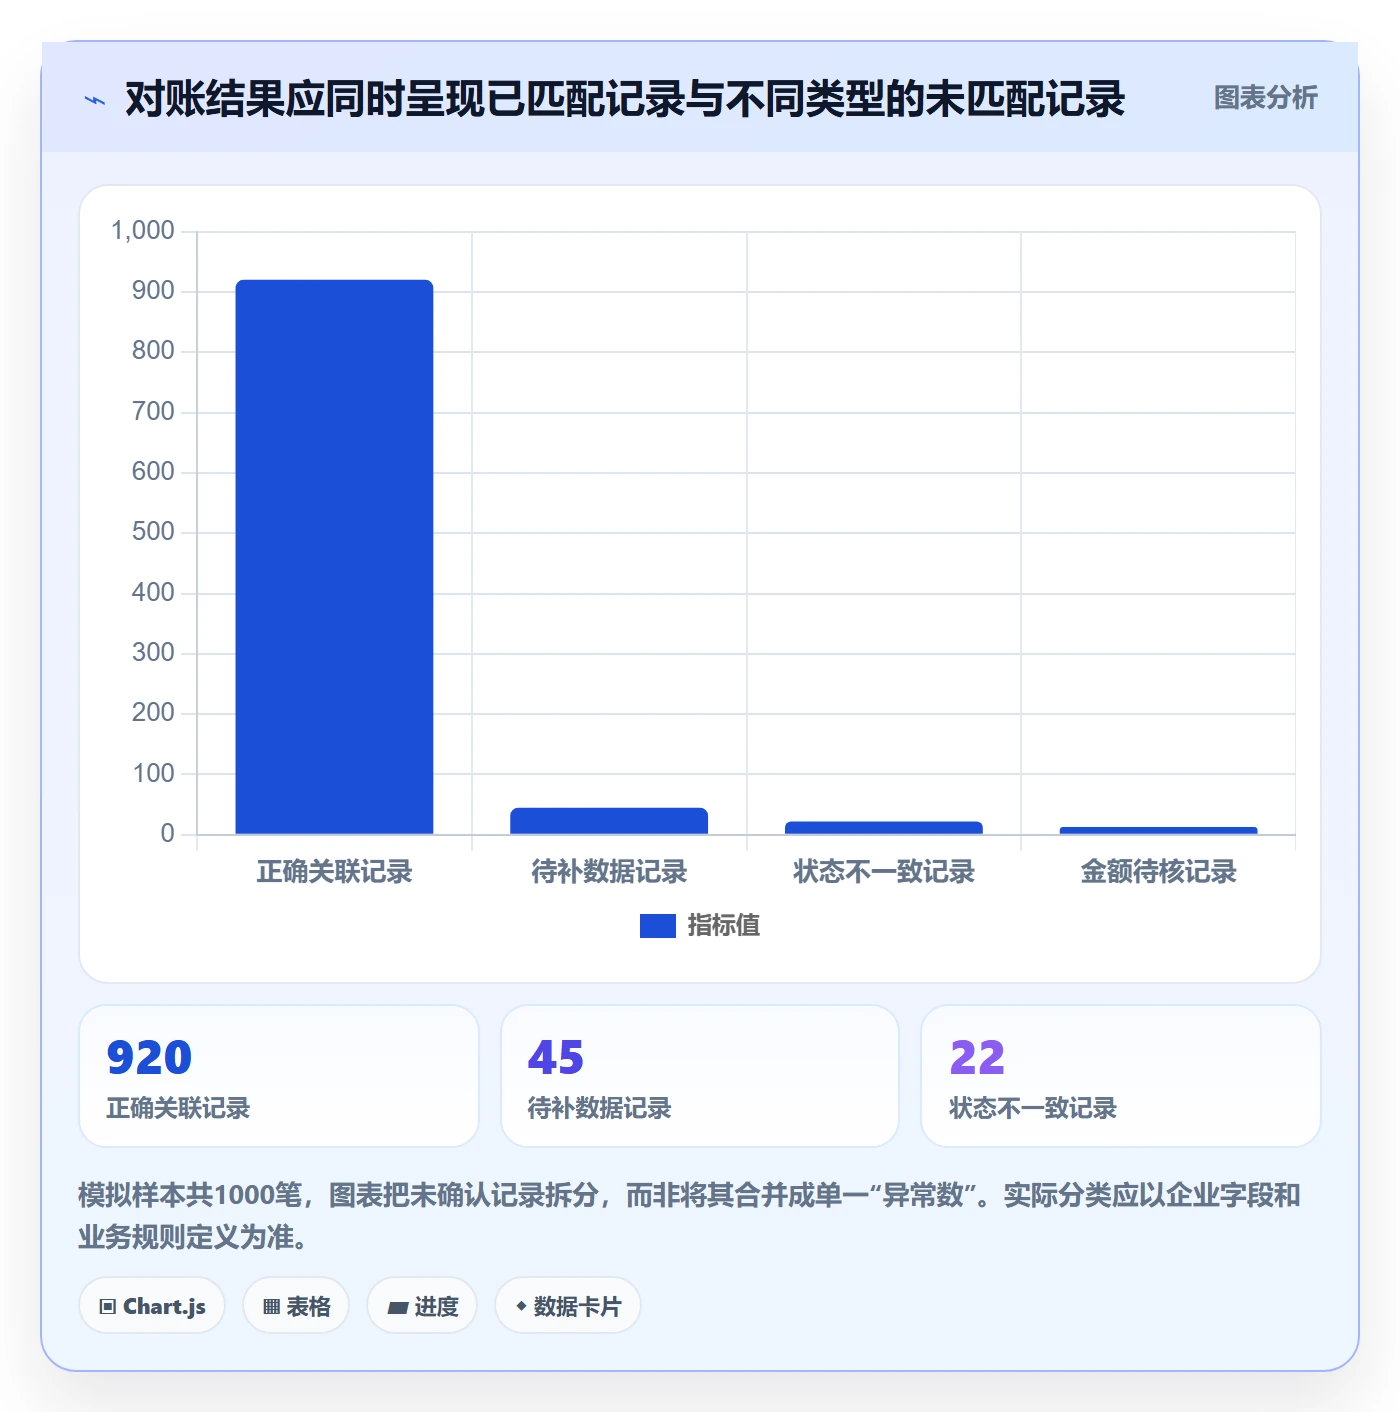Click the 900 y-axis tick label
This screenshot has width=1400, height=1412.
pos(153,291)
